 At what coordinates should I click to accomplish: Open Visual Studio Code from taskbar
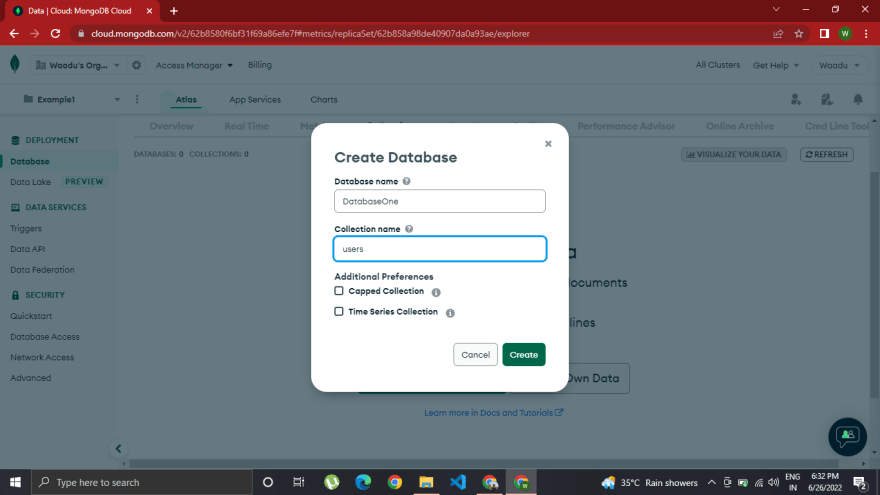458,482
